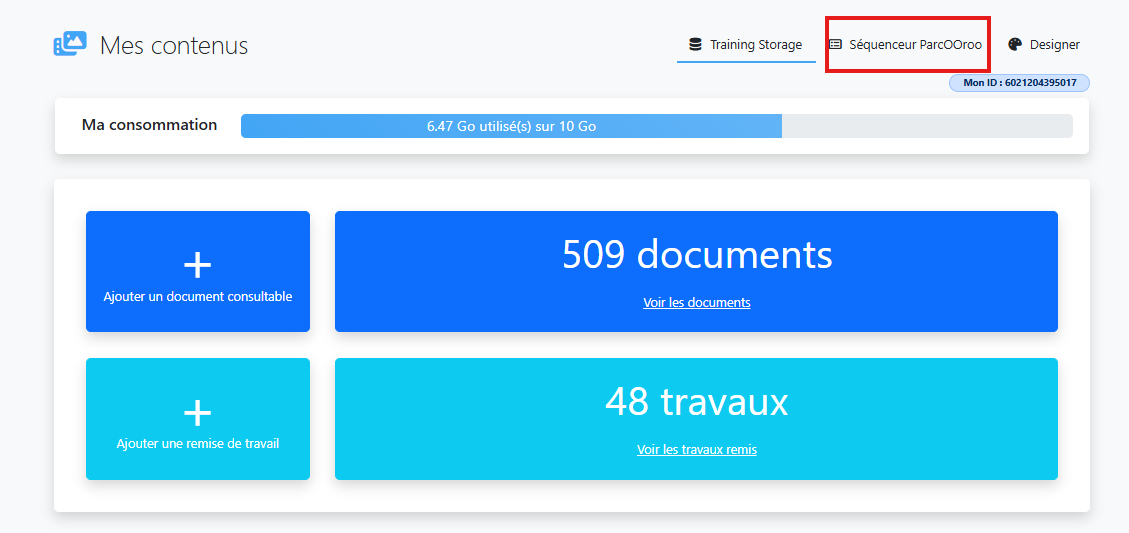Click the 6.47 Go storage usage bar
Screen dimensions: 1129x533
657,126
